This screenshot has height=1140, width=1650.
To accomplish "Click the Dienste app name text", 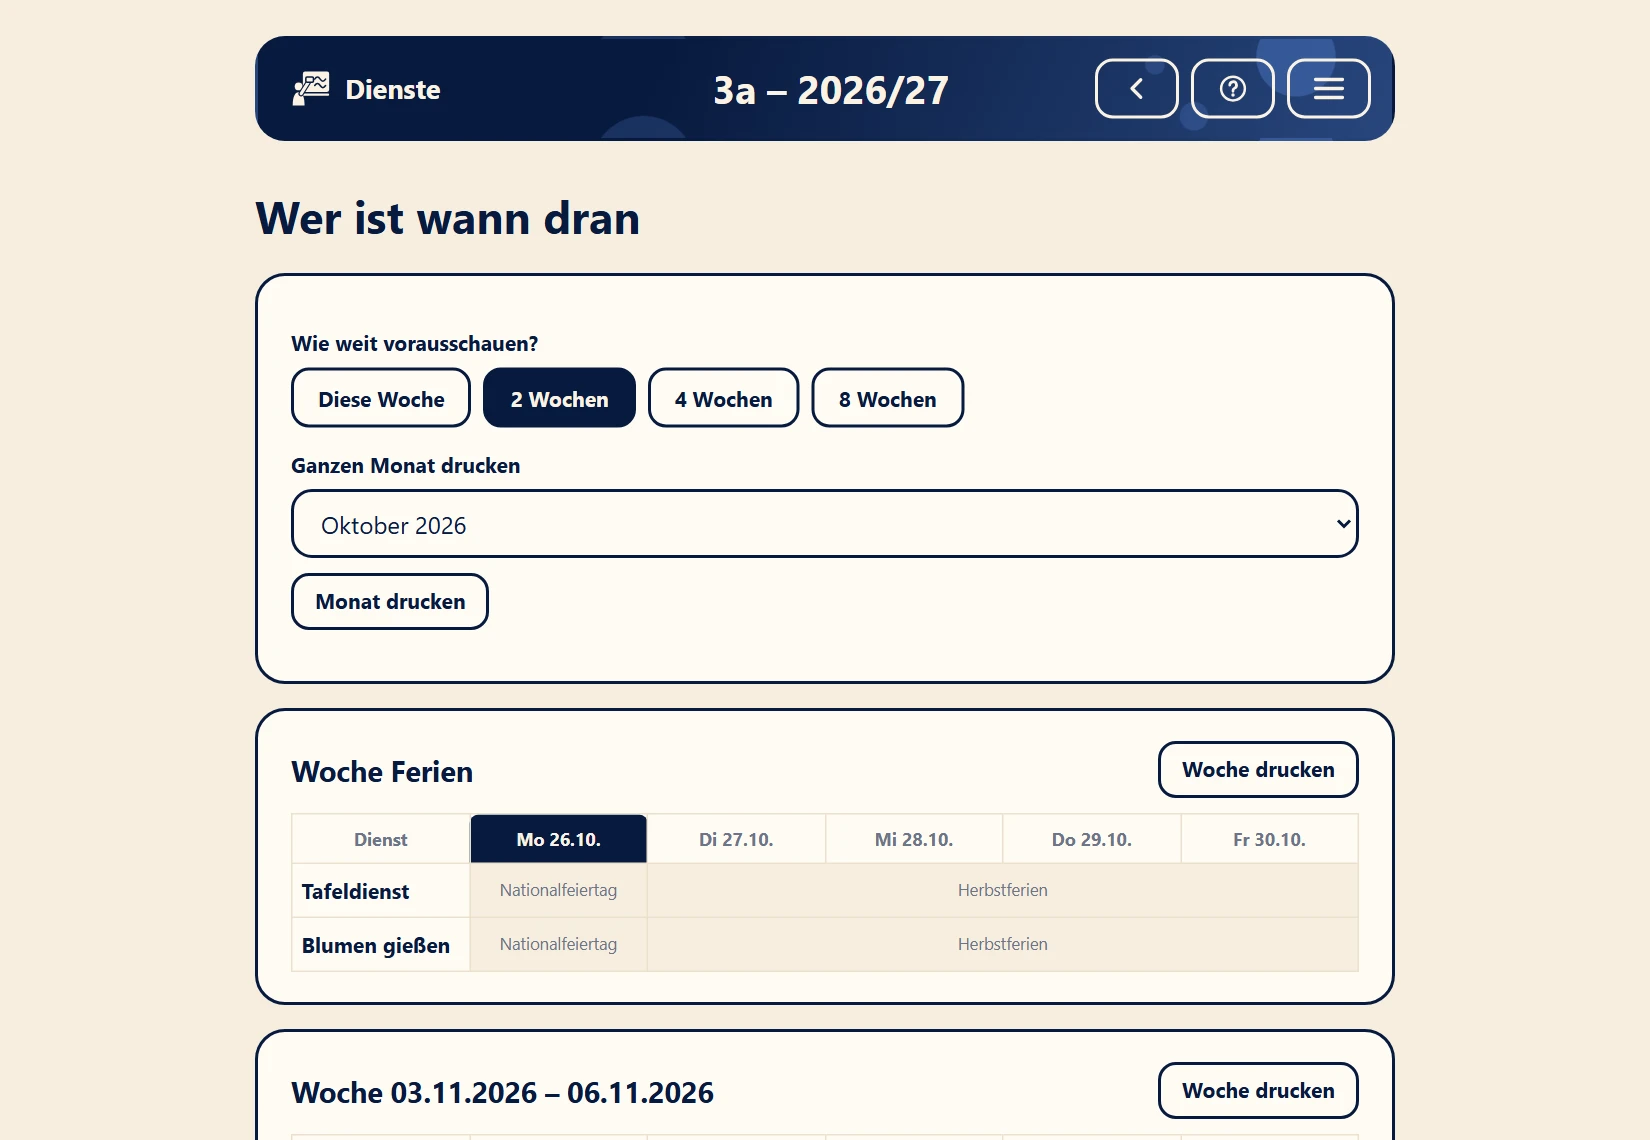I will point(393,90).
